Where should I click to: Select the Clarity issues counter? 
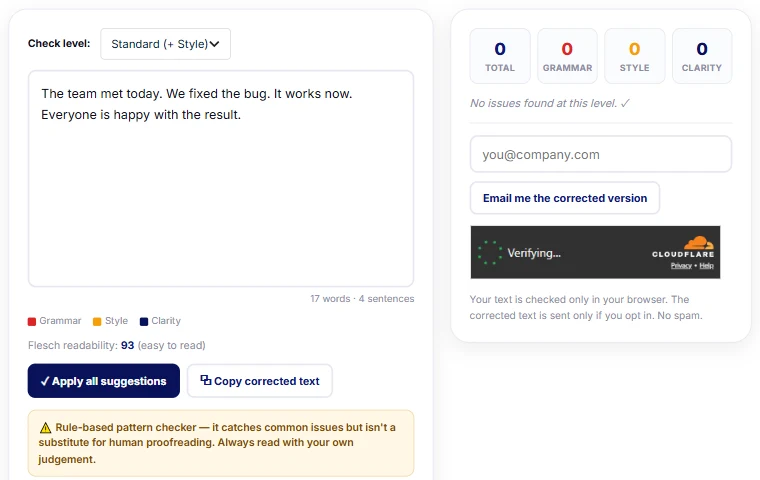pyautogui.click(x=702, y=56)
